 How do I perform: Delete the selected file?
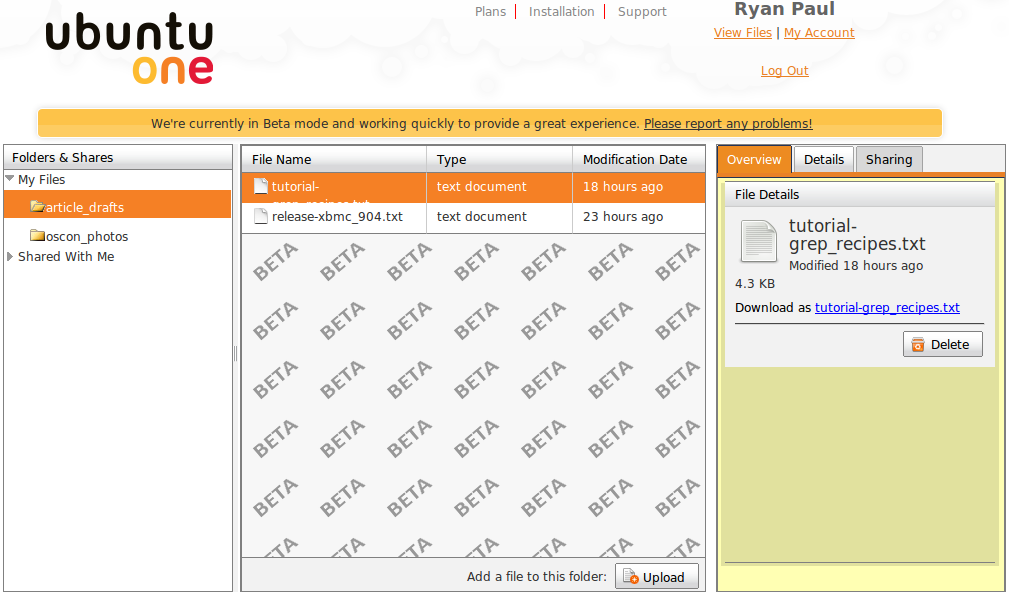[943, 344]
